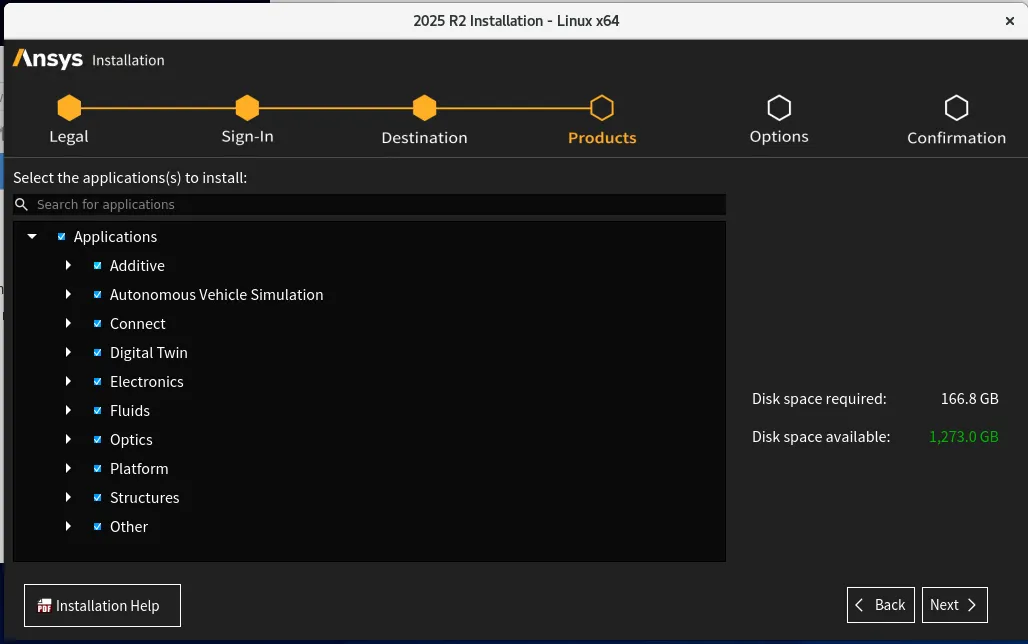The width and height of the screenshot is (1028, 644).
Task: Select the Structures tree row label
Action: [145, 498]
